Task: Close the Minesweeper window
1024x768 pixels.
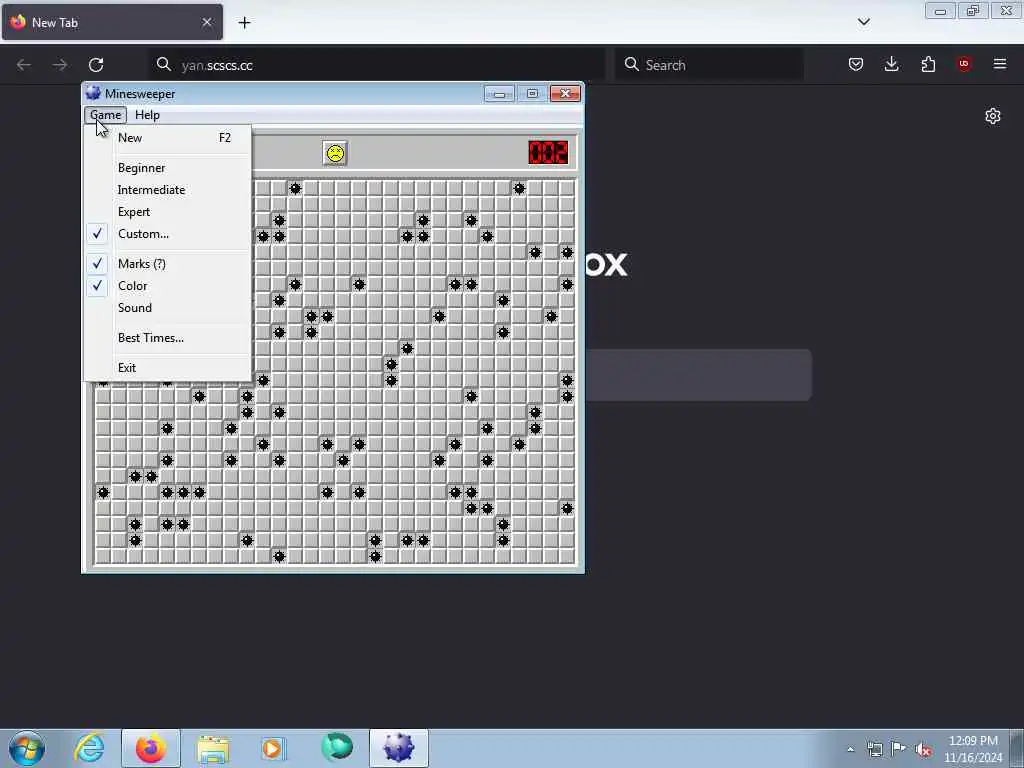Action: 566,93
